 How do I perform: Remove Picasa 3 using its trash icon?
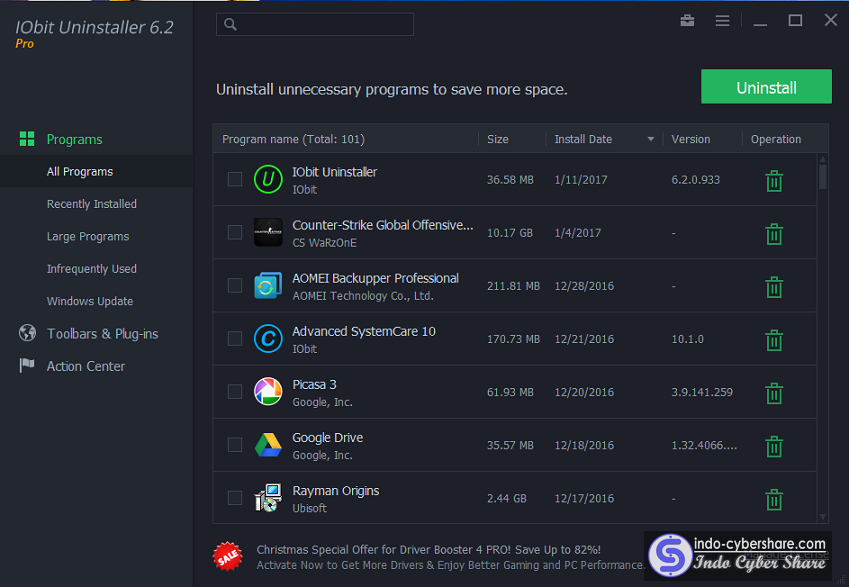coord(774,393)
